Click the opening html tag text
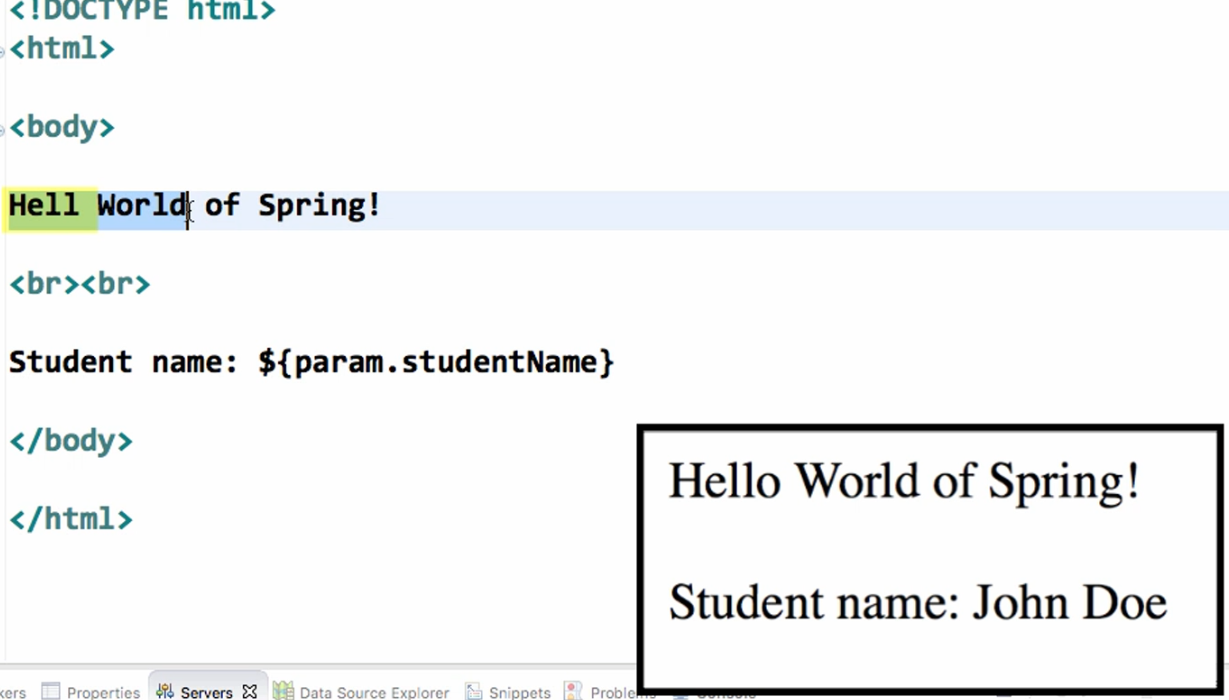Image resolution: width=1229 pixels, height=700 pixels. click(62, 48)
